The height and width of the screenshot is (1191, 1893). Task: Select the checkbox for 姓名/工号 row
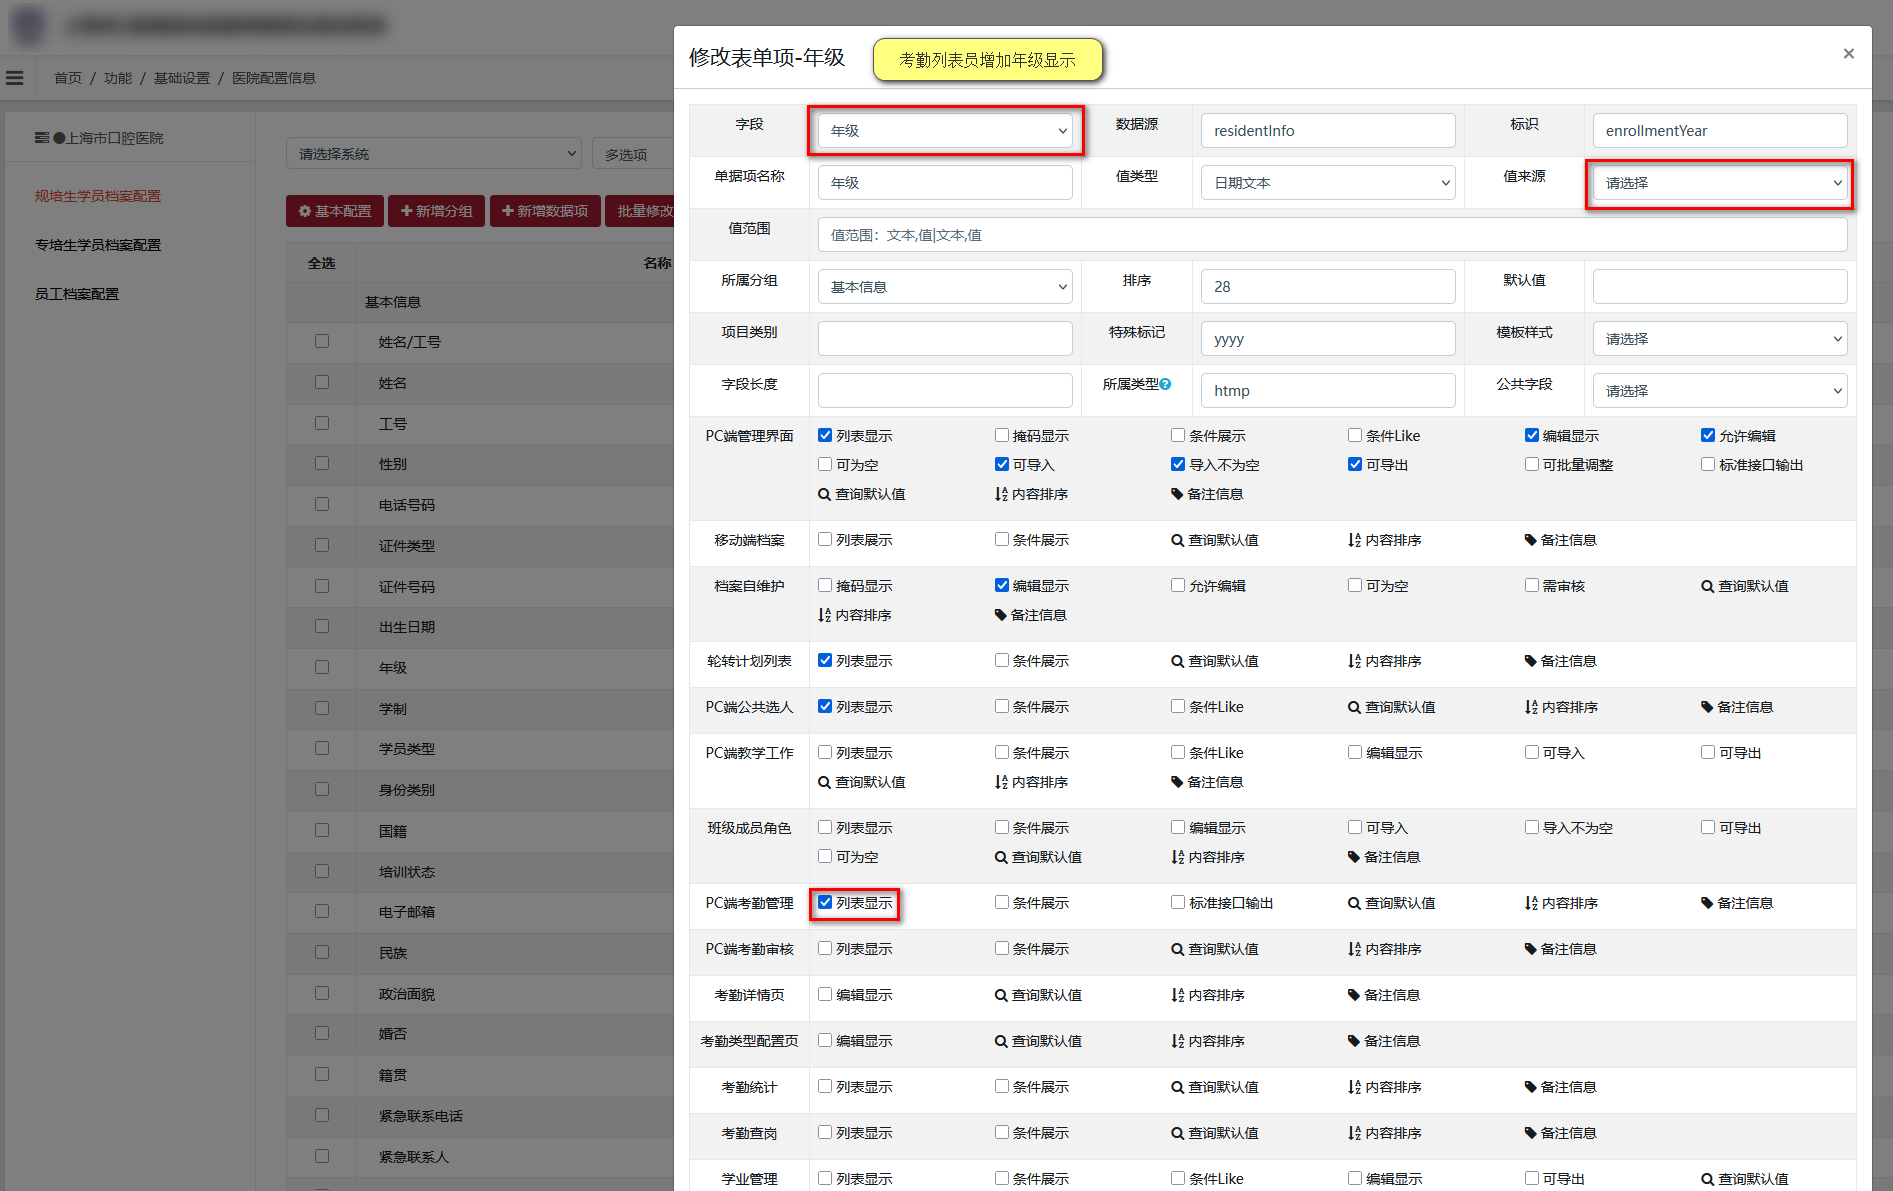[x=322, y=341]
